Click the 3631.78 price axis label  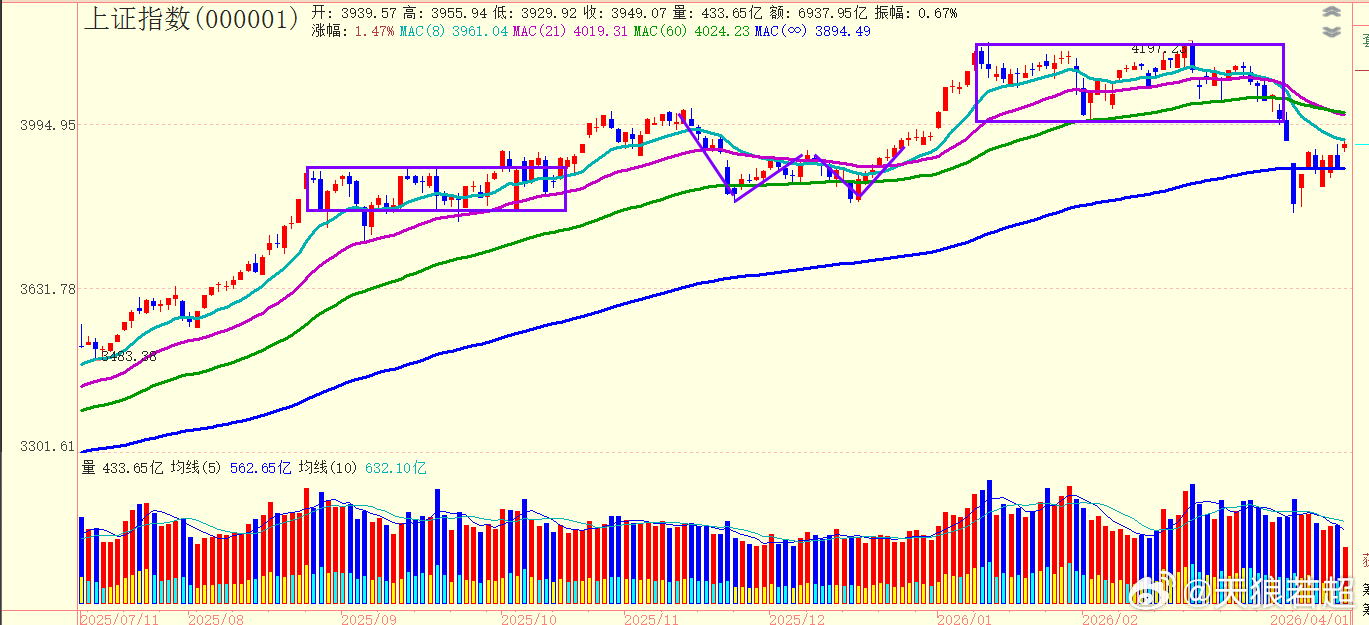(x=47, y=289)
